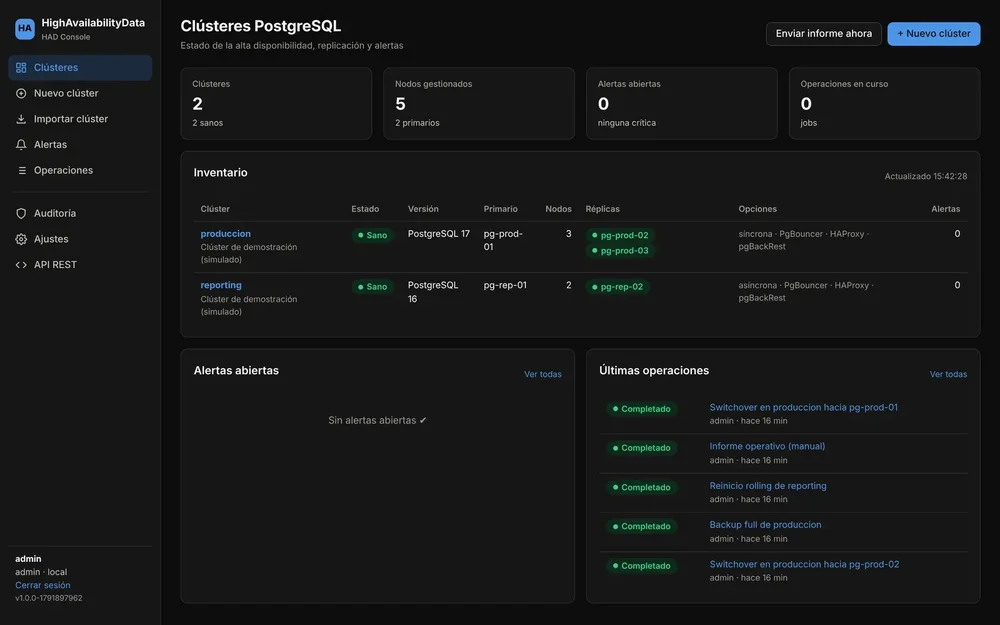The height and width of the screenshot is (625, 1000).
Task: Click the Sano status badge for reporting
Action: point(372,287)
